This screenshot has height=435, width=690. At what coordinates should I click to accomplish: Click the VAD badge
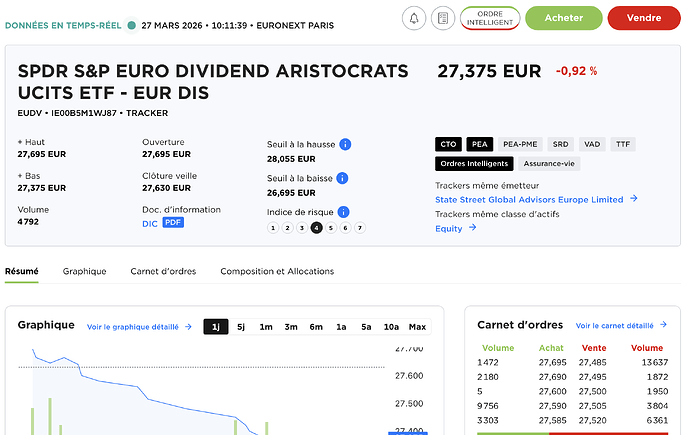[x=592, y=144]
